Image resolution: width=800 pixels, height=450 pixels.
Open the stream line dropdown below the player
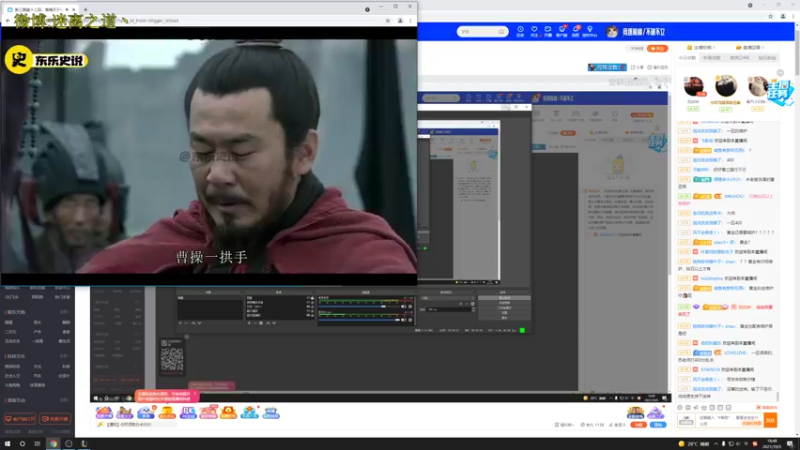[565, 424]
